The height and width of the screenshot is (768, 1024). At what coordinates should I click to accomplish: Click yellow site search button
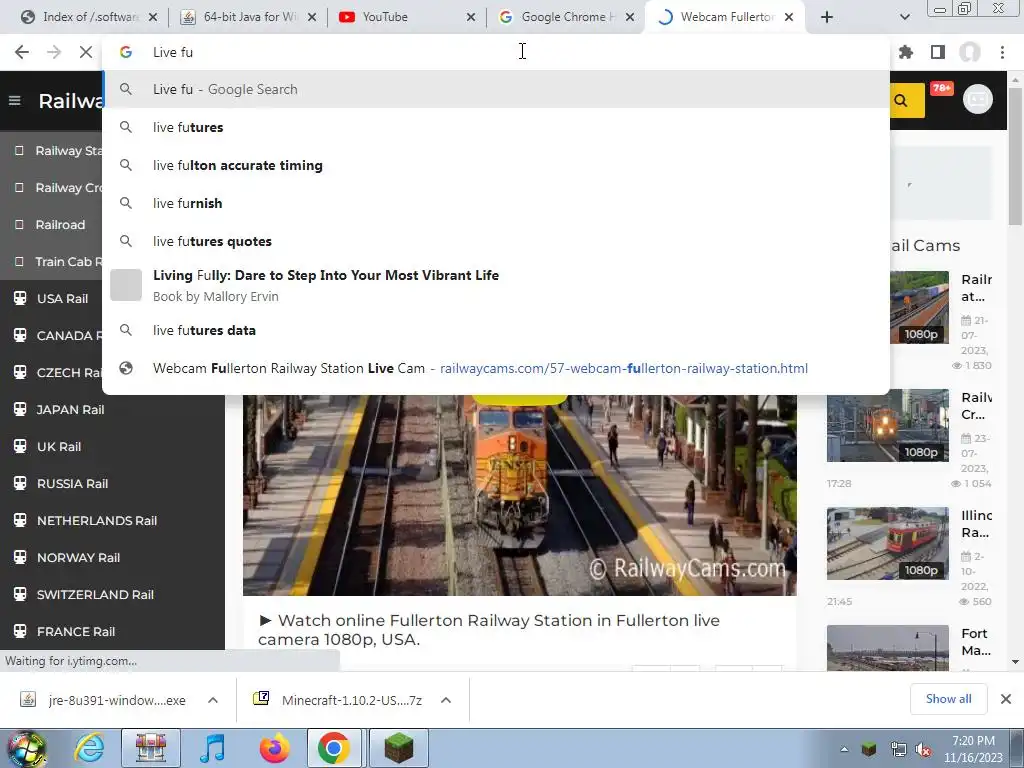906,101
